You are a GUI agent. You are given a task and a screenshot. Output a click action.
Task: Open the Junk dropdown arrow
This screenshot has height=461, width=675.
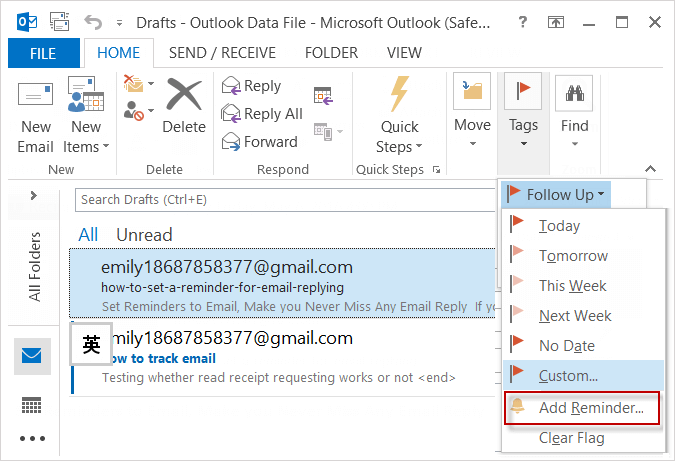coord(151,111)
